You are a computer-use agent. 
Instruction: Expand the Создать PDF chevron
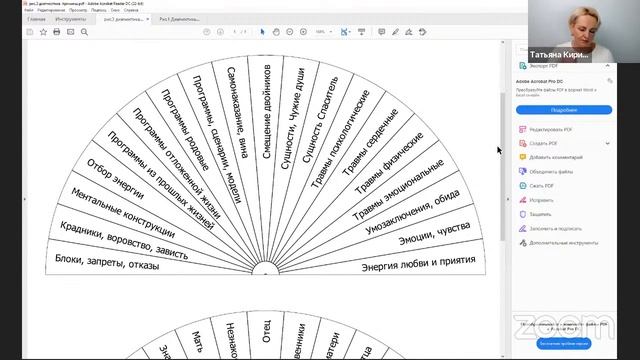click(607, 143)
